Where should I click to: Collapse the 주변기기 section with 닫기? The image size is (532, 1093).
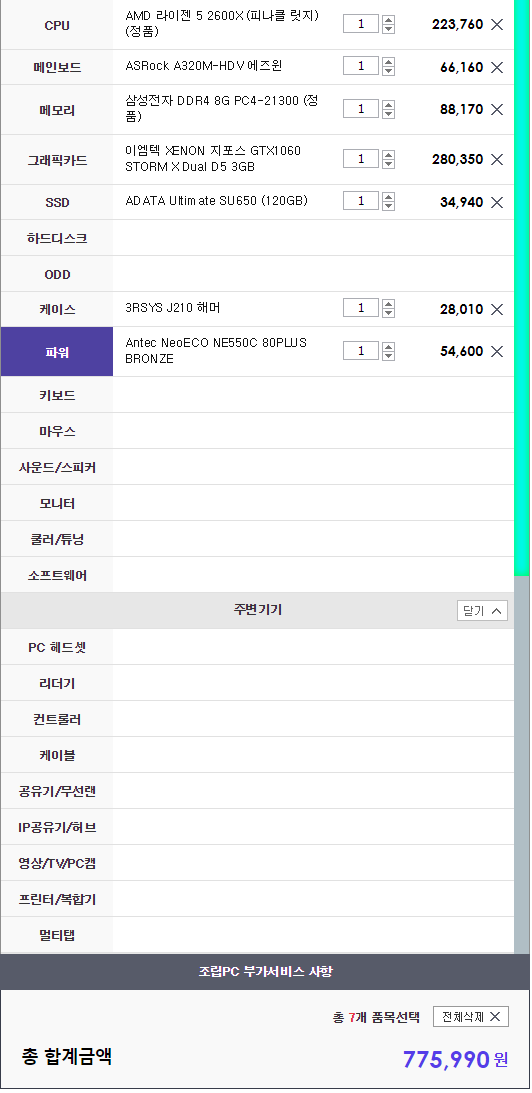482,611
